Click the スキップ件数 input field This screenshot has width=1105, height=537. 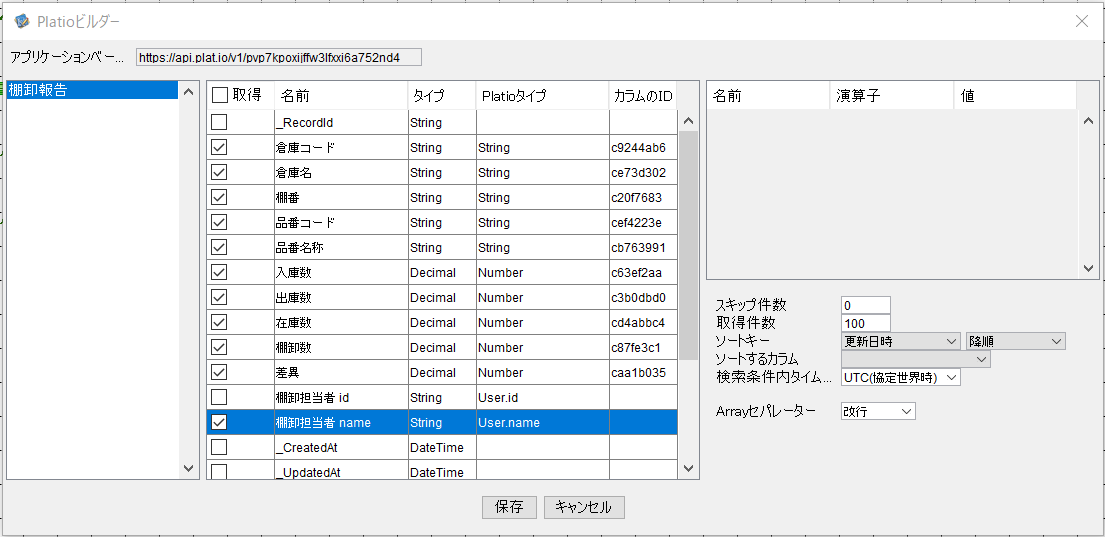(x=865, y=305)
